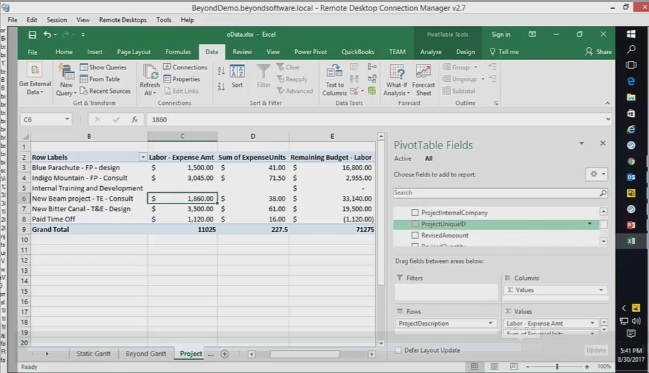The width and height of the screenshot is (649, 373).
Task: Click the zoom in plus button
Action: (587, 367)
